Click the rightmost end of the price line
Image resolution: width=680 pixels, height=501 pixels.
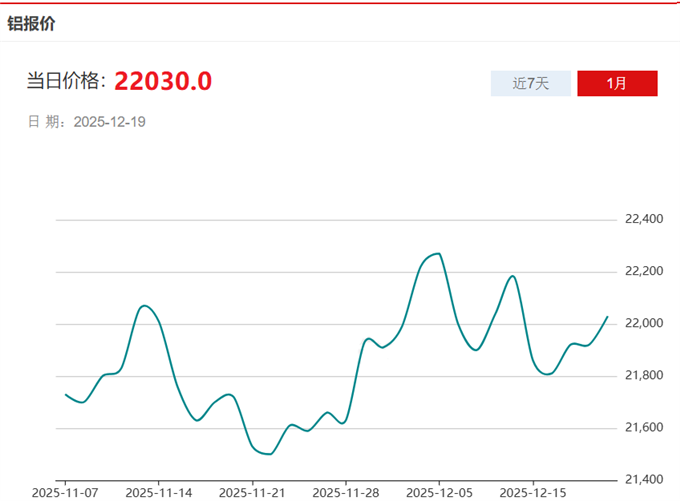[x=608, y=316]
